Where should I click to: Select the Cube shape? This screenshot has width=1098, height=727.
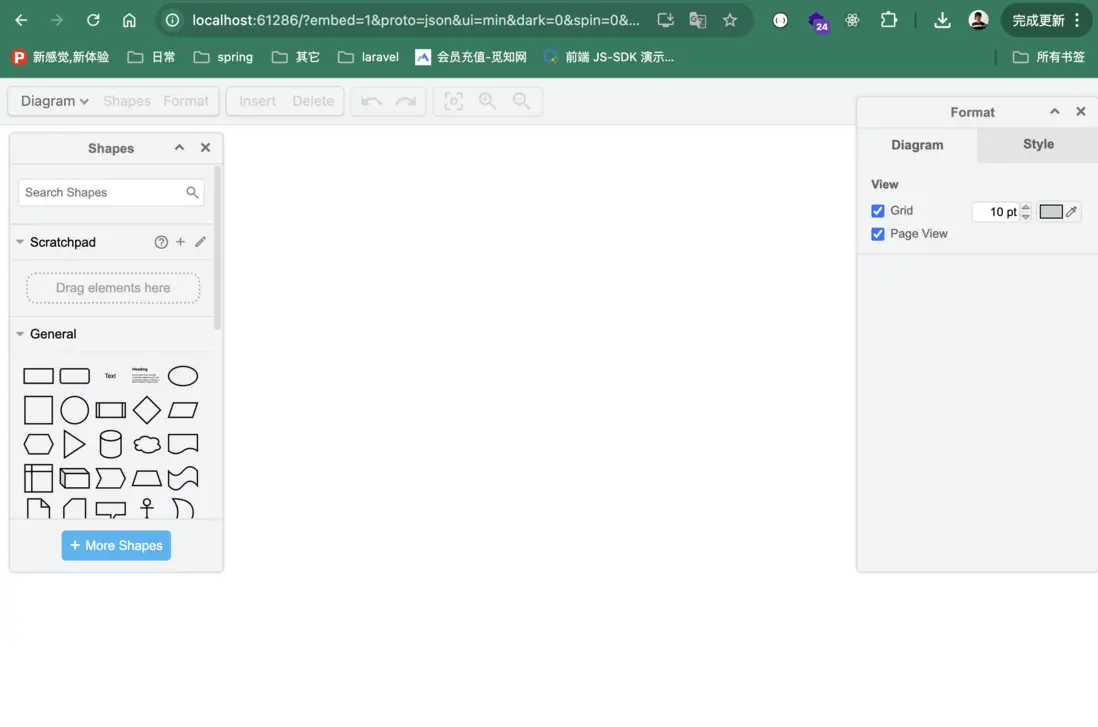pos(74,478)
